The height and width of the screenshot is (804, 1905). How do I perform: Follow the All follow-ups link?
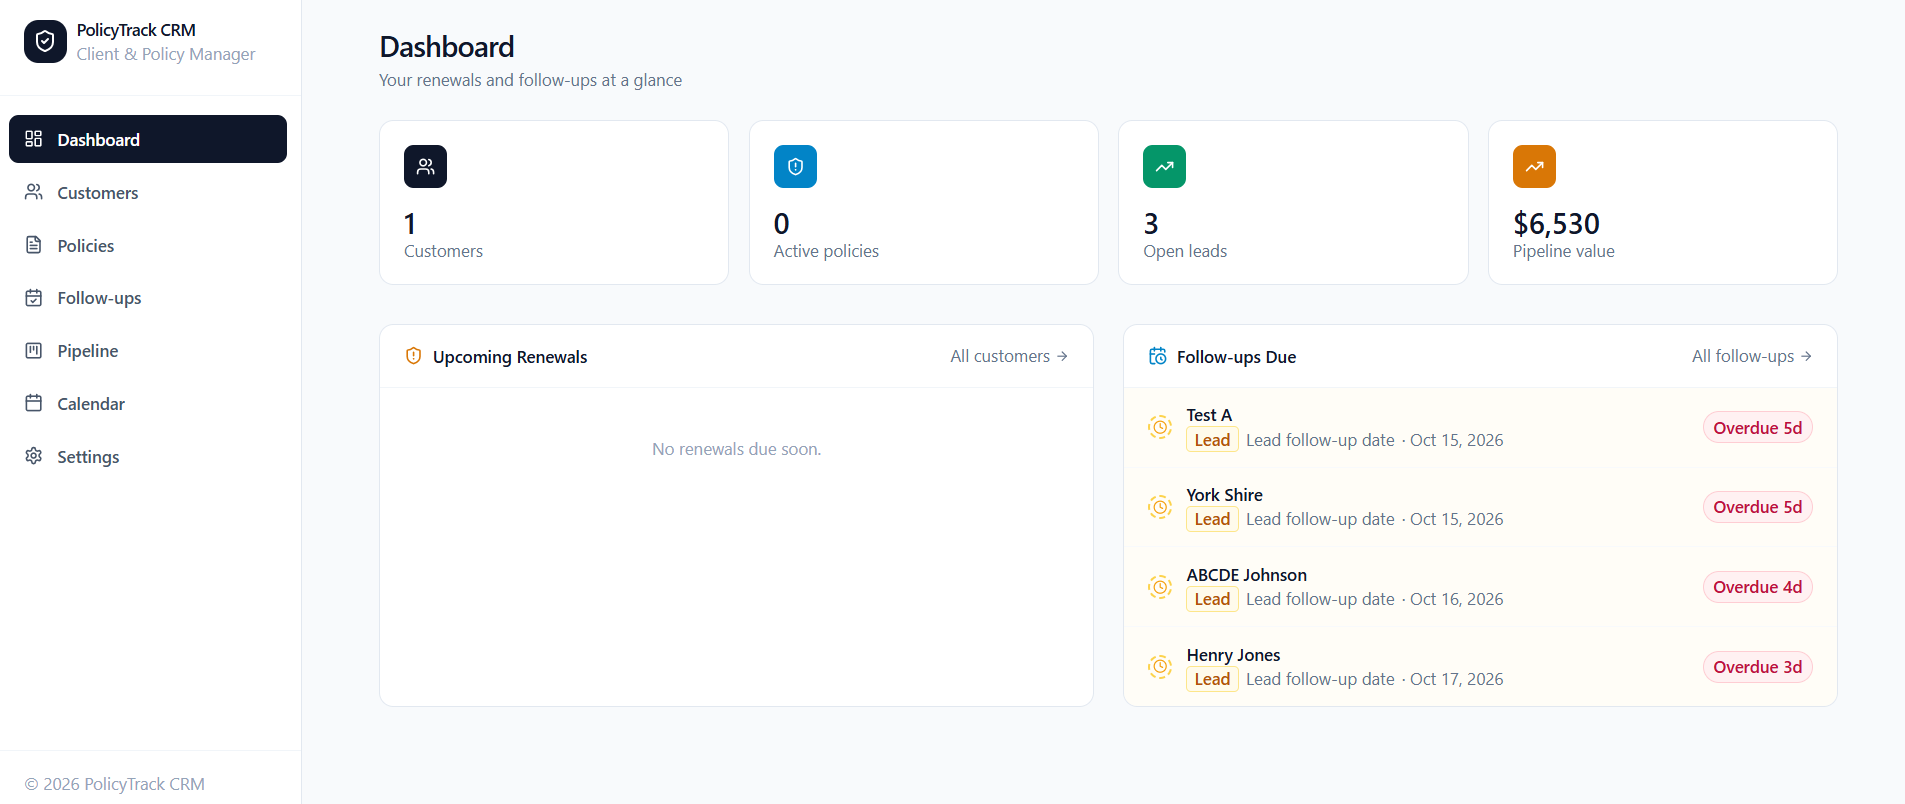tap(1752, 356)
